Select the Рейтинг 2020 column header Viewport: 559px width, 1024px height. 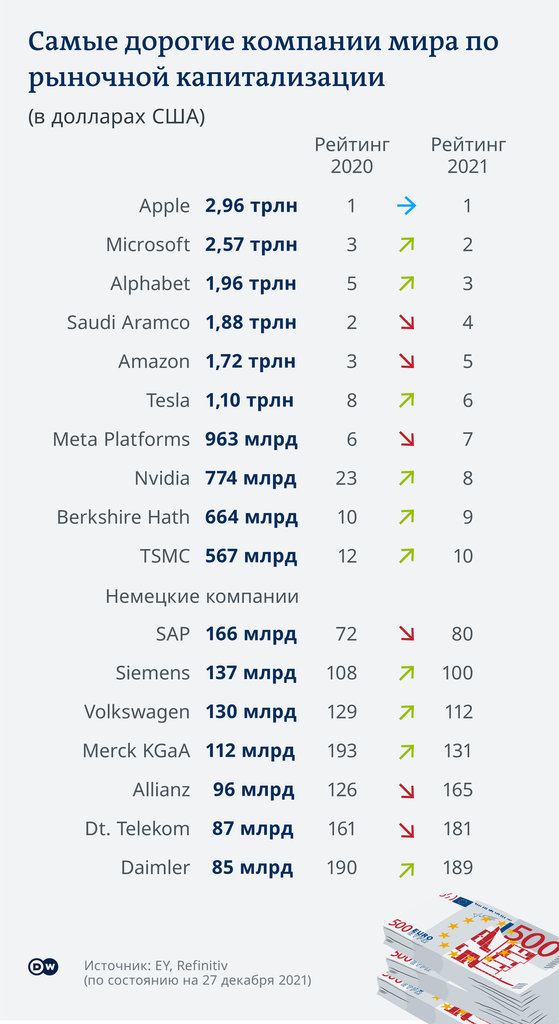[x=352, y=155]
